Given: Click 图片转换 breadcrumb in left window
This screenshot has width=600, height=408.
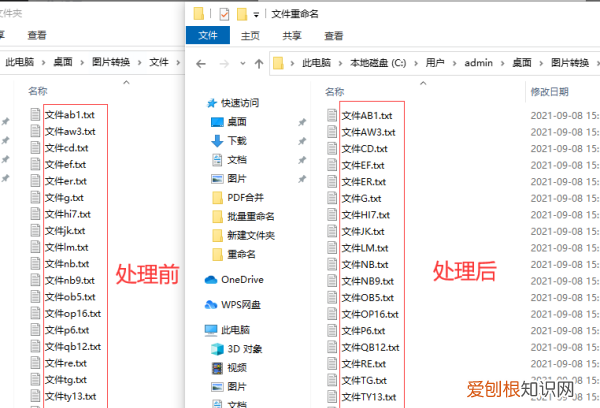Looking at the screenshot, I should [x=111, y=62].
